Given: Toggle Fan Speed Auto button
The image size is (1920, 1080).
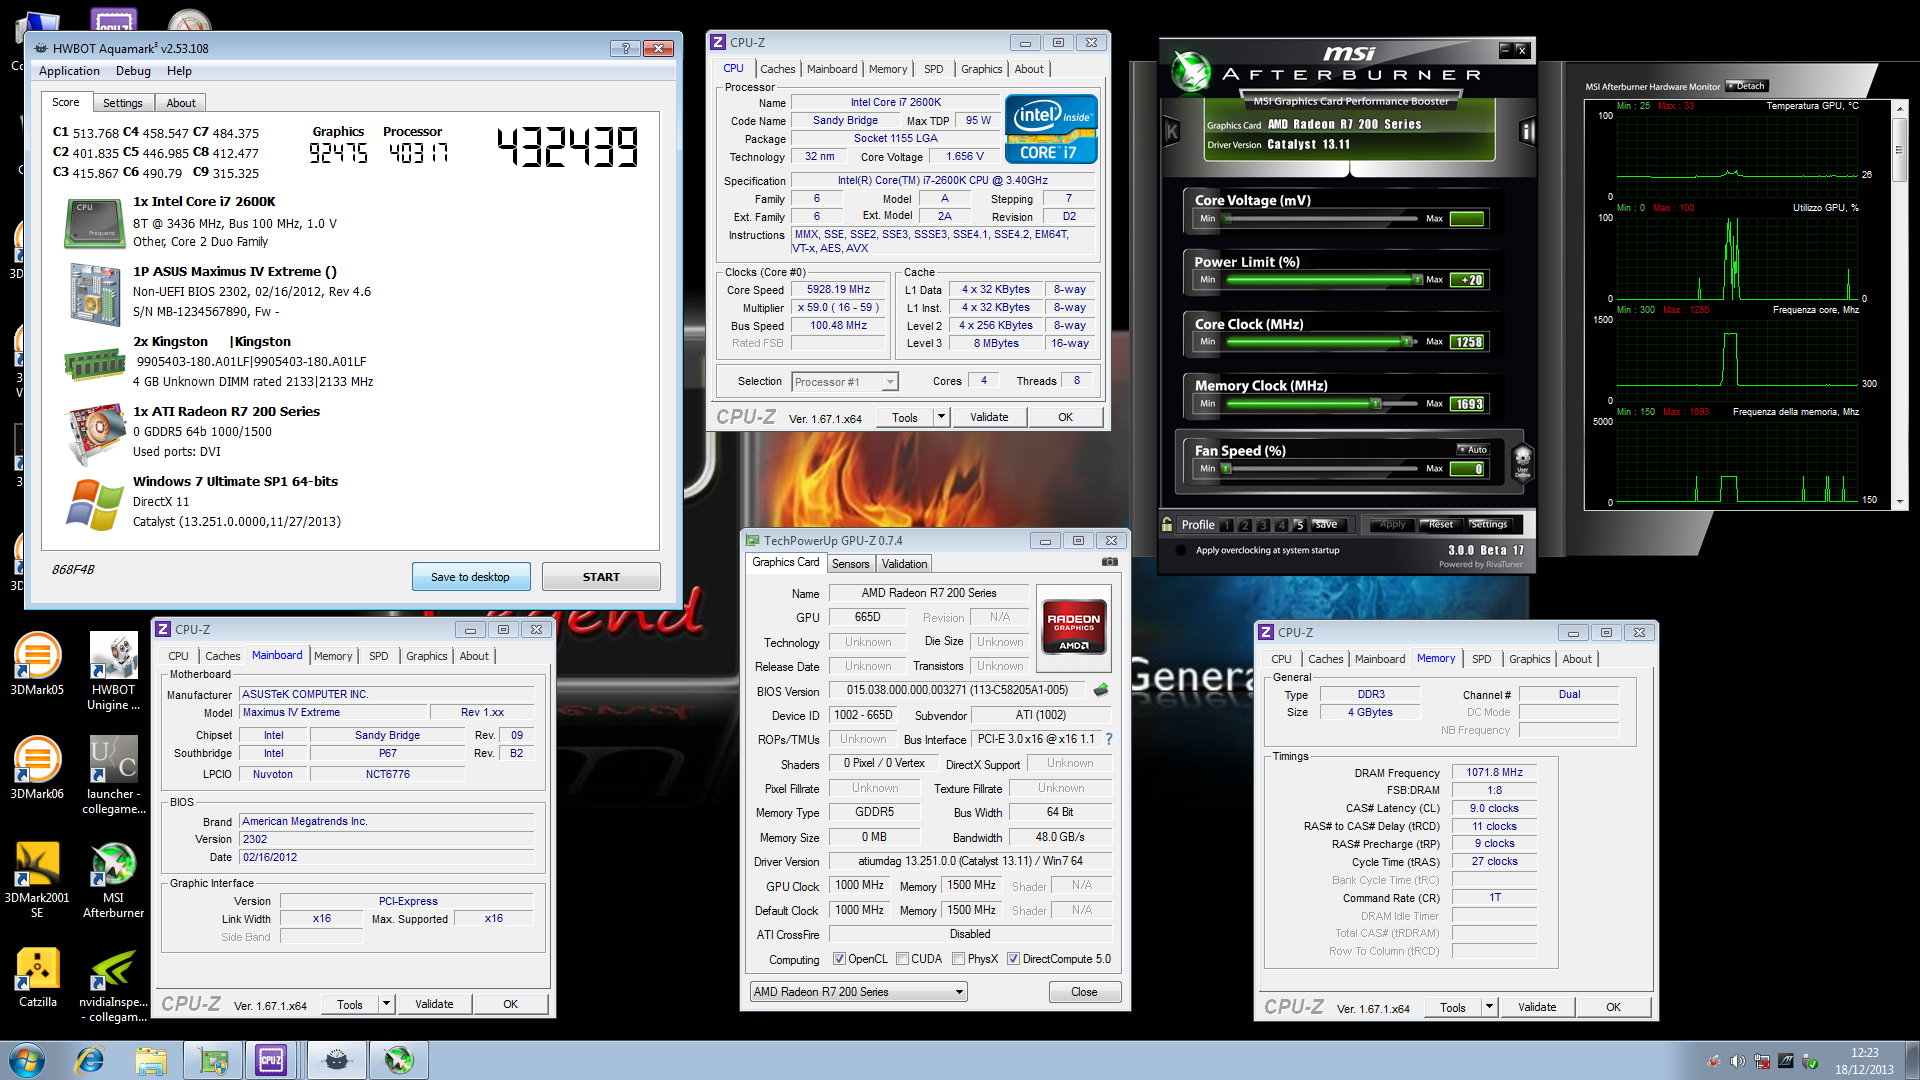Looking at the screenshot, I should (1473, 450).
